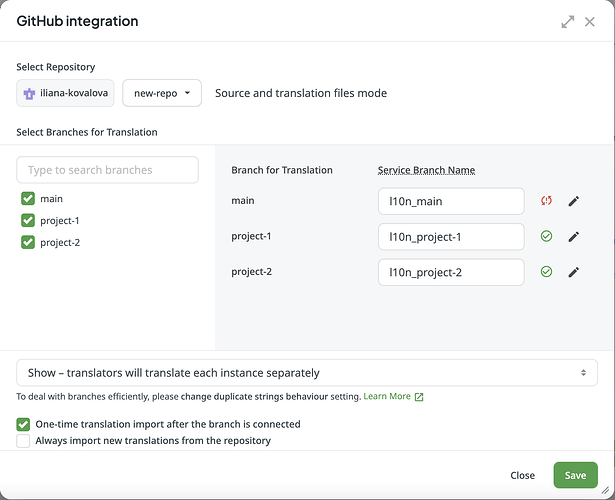This screenshot has width=615, height=500.
Task: Open the pencil edit for main branch
Action: (573, 201)
